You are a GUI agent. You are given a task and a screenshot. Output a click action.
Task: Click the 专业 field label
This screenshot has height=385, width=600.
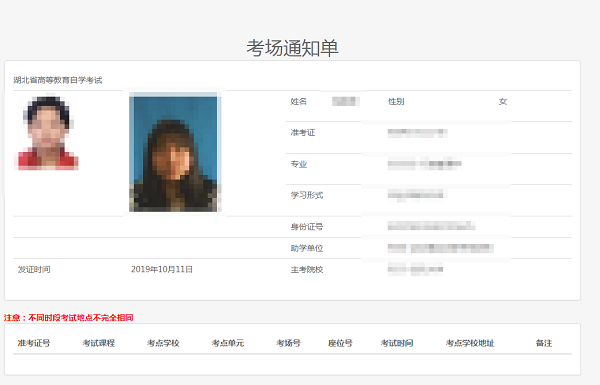point(299,164)
